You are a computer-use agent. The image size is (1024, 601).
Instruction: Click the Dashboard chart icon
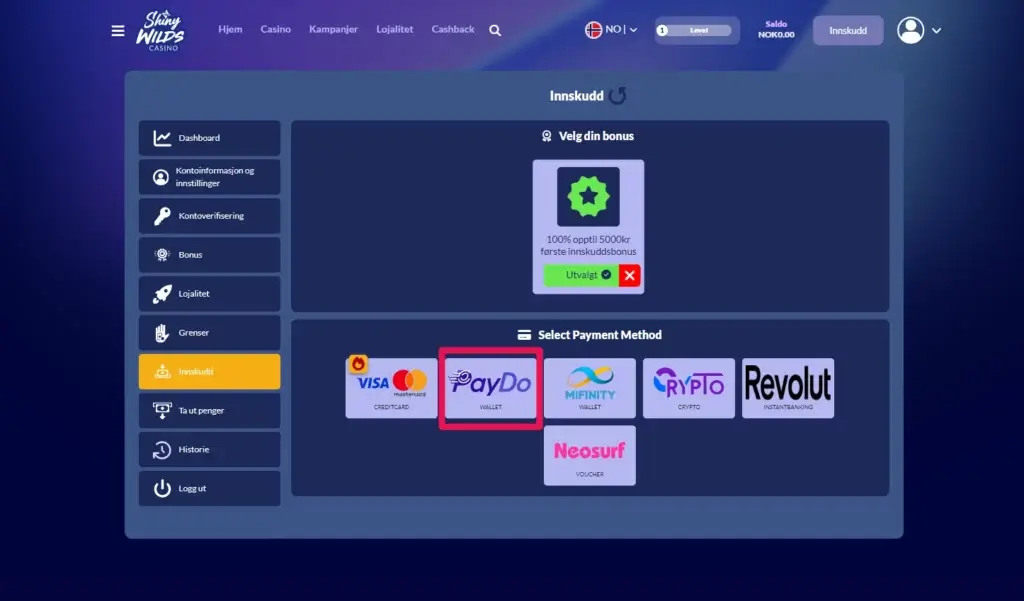[162, 138]
